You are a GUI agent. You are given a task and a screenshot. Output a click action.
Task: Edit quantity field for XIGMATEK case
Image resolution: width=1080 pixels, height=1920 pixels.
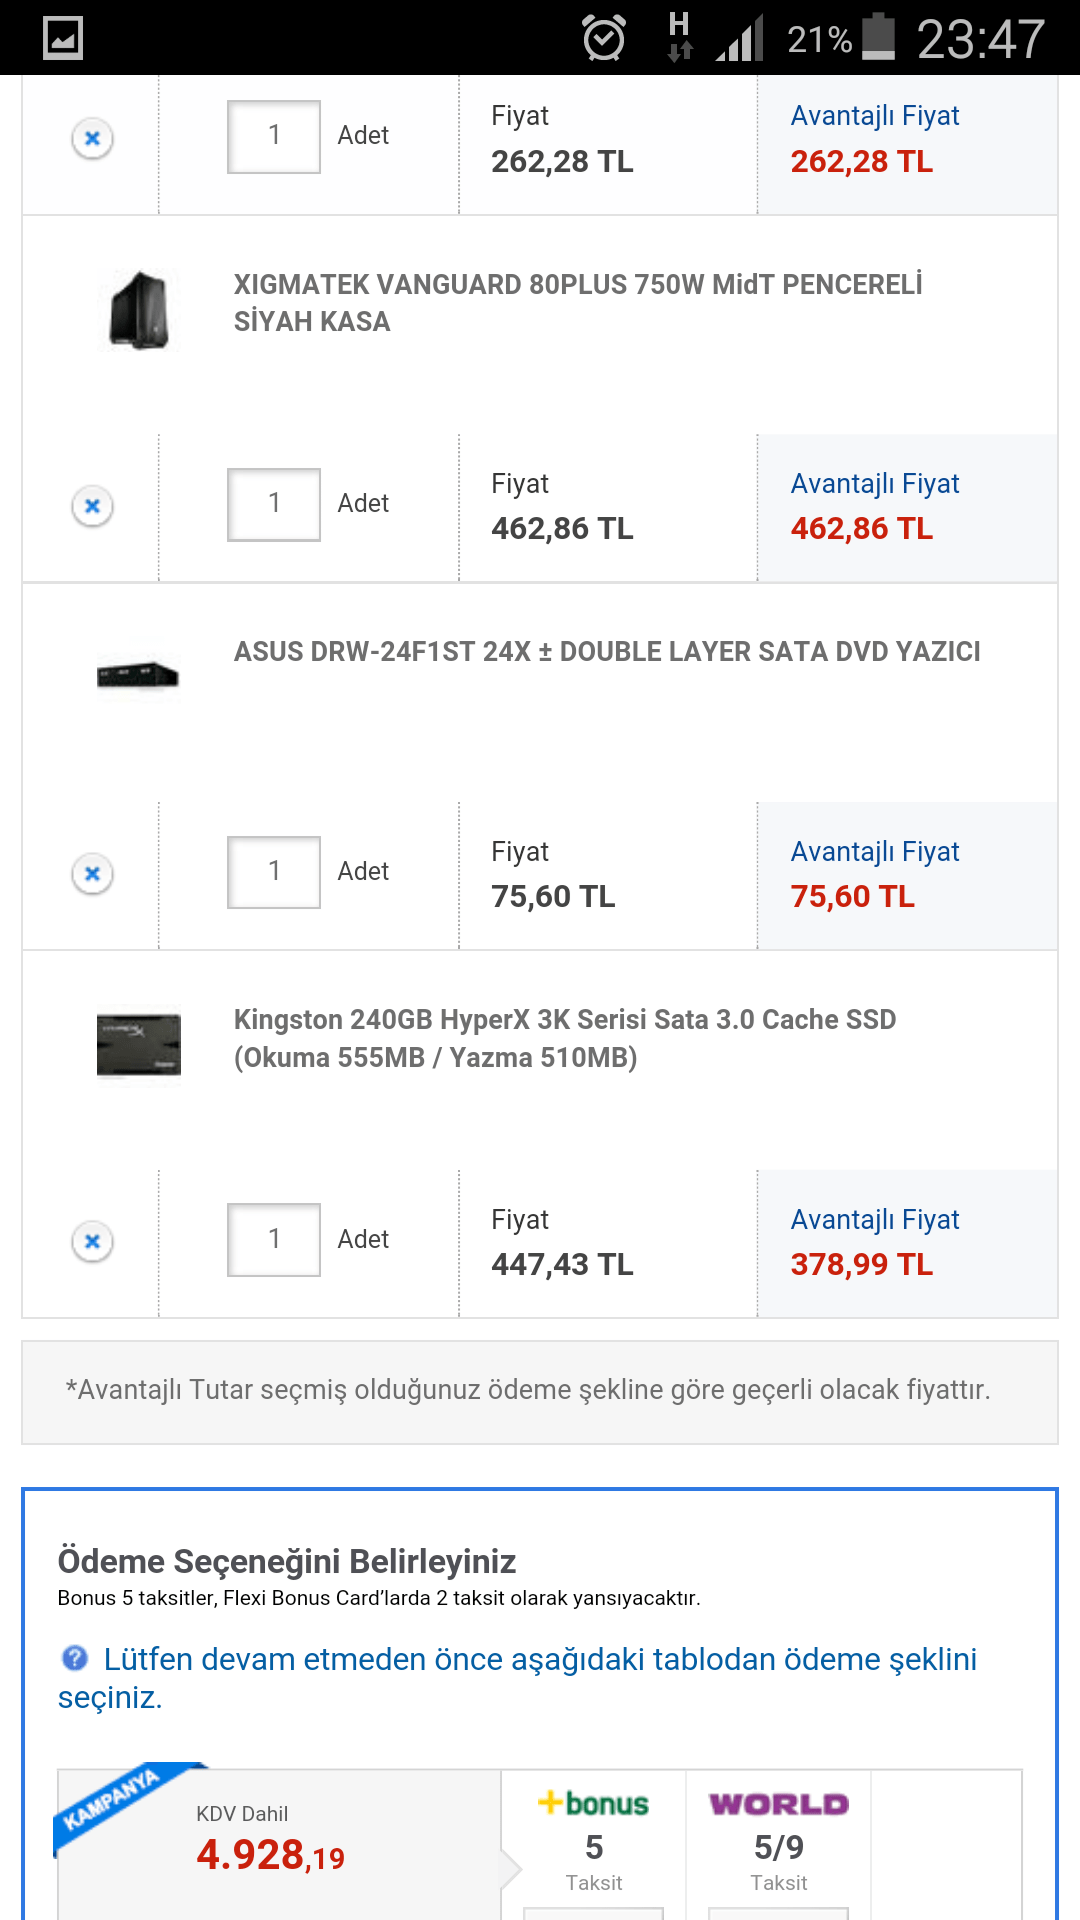point(274,504)
